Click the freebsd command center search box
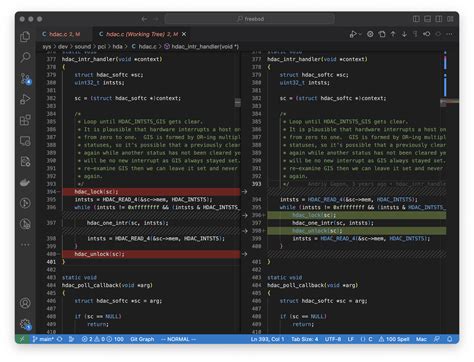474x362 pixels. [250, 19]
